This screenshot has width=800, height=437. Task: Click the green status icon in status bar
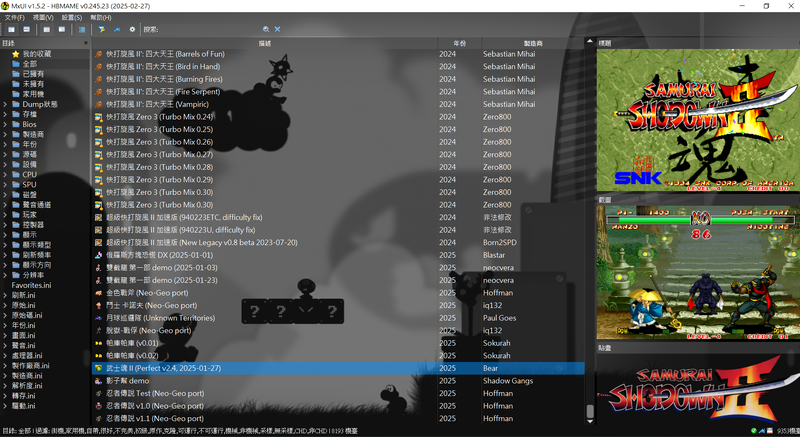pos(754,431)
